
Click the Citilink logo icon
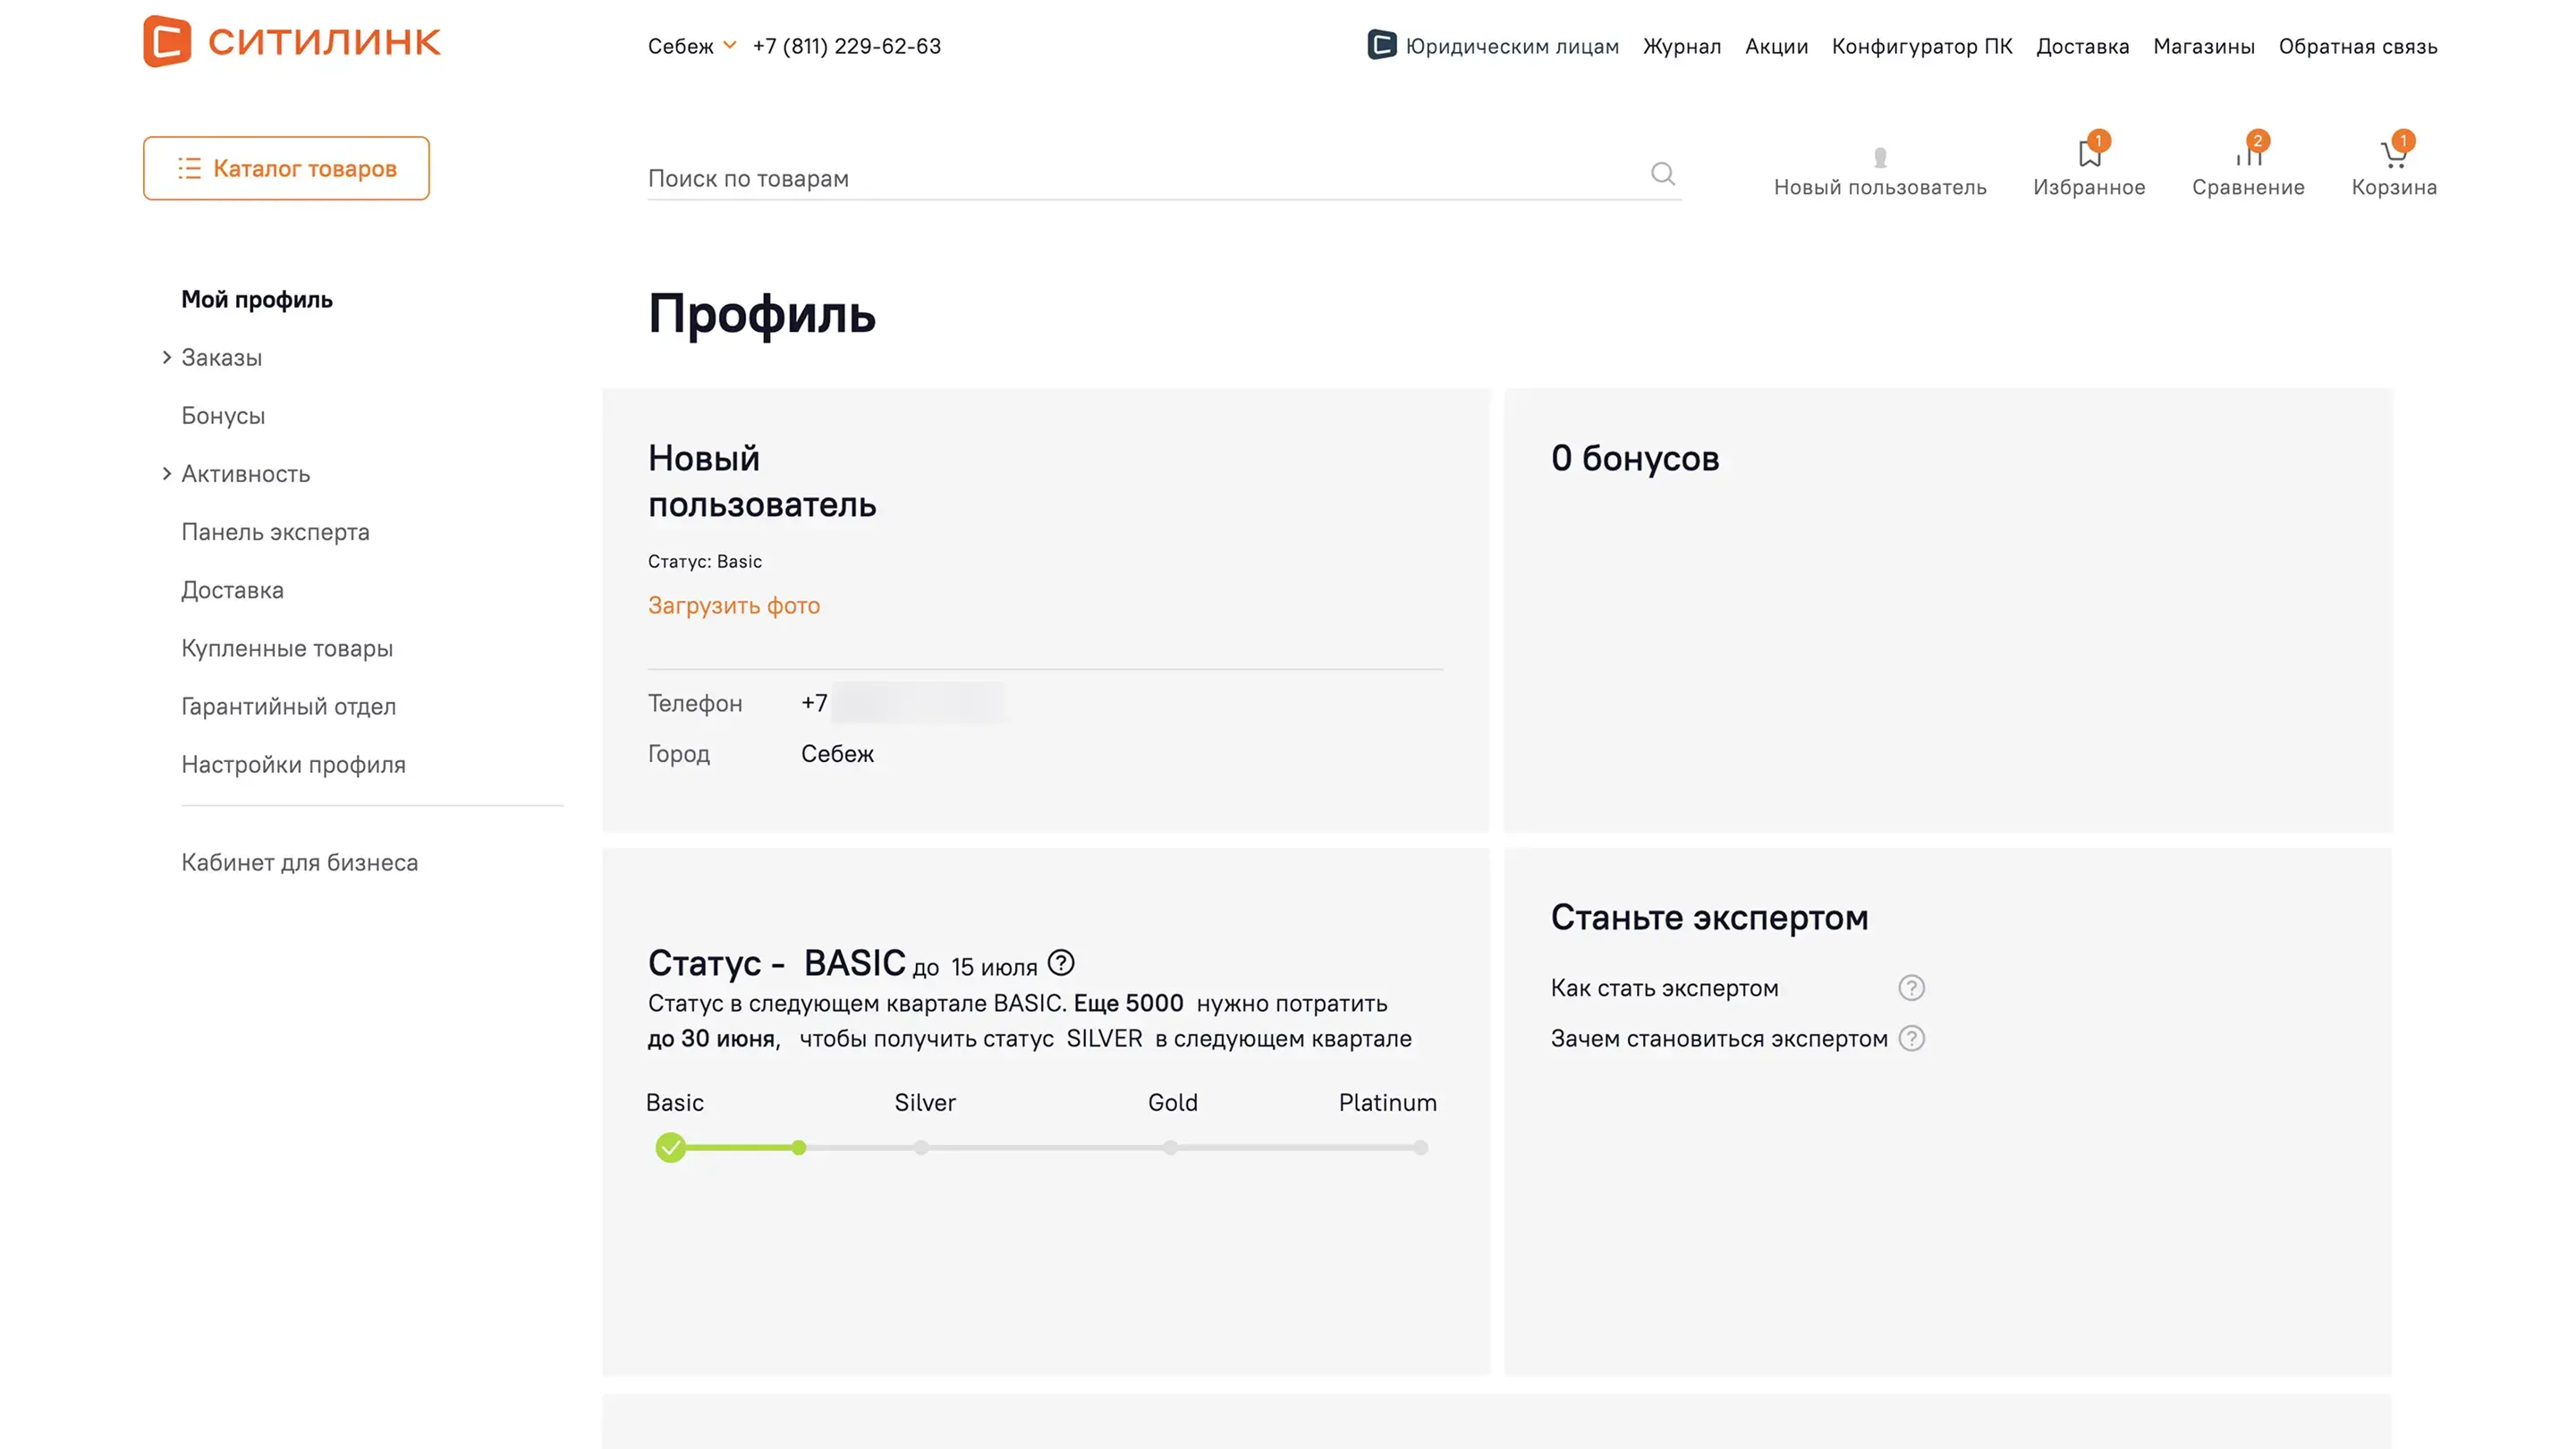pos(167,41)
